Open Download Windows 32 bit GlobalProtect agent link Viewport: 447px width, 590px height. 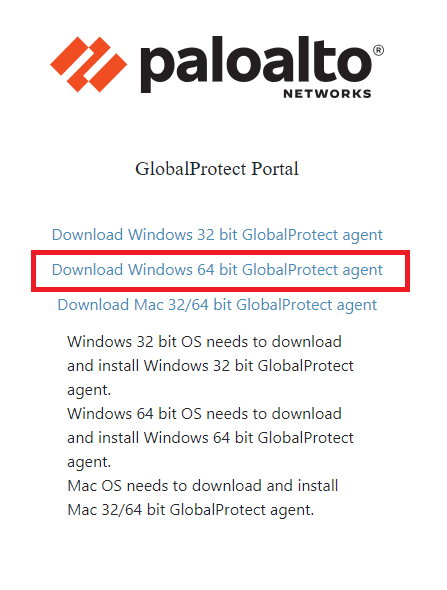[x=217, y=235]
